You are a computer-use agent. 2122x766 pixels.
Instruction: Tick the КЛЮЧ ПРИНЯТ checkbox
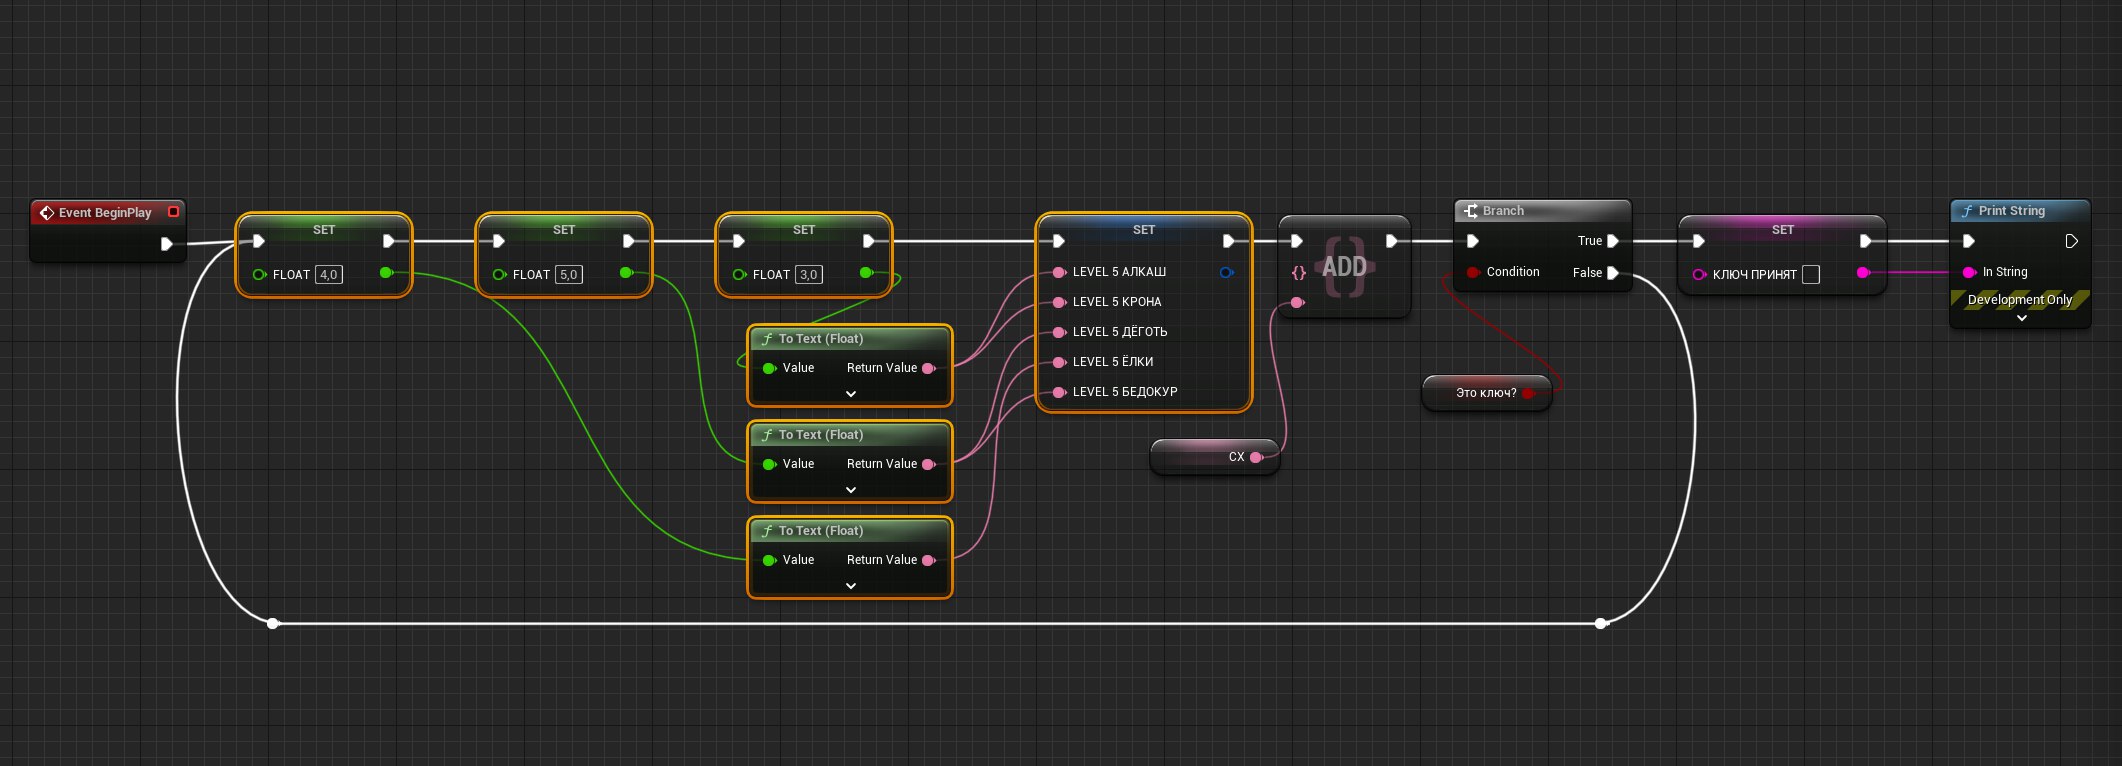coord(1811,274)
